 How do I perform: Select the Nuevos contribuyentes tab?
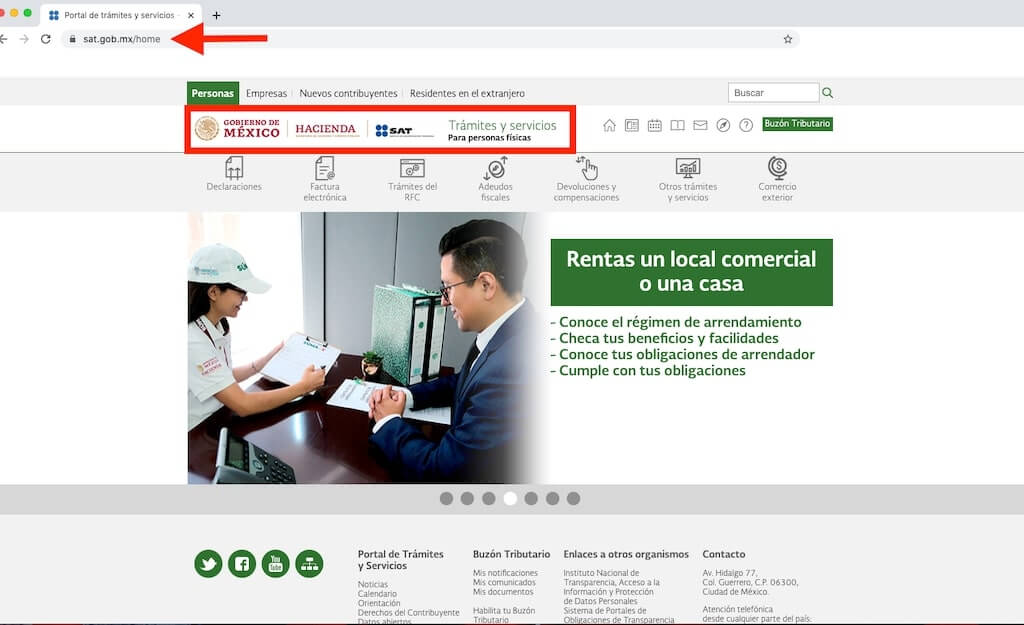(348, 93)
